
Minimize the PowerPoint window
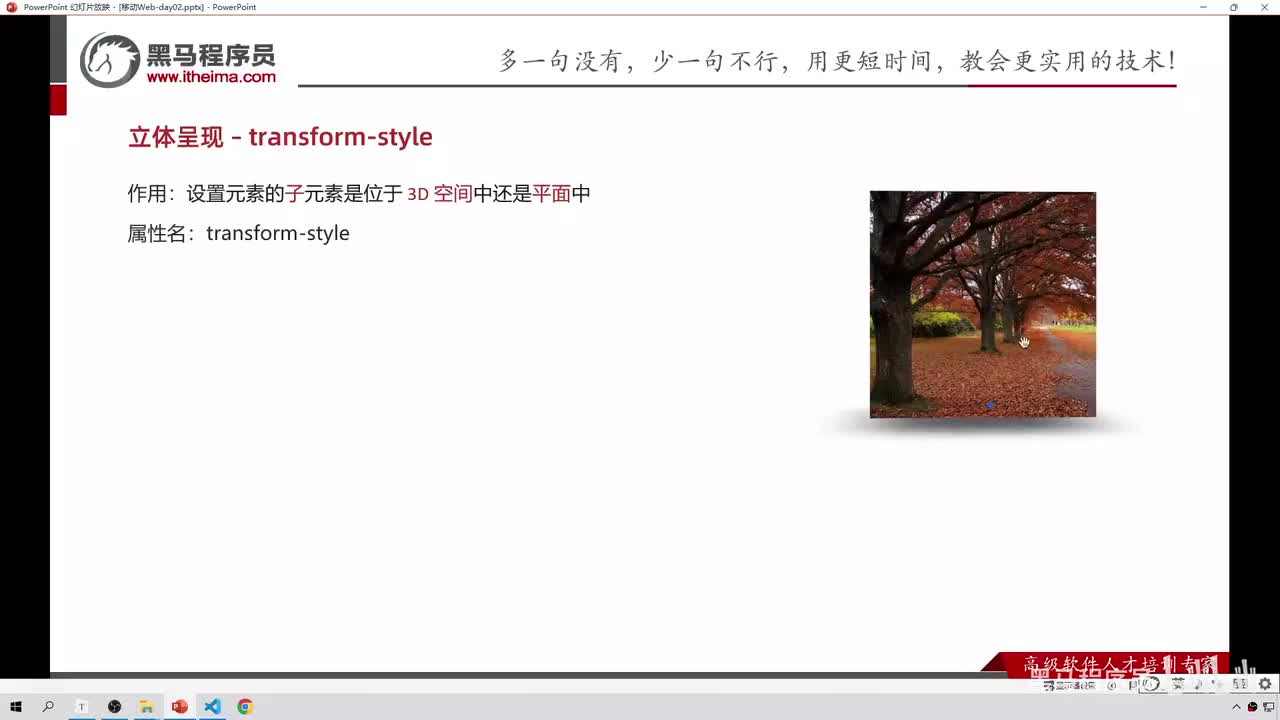[x=1204, y=7]
